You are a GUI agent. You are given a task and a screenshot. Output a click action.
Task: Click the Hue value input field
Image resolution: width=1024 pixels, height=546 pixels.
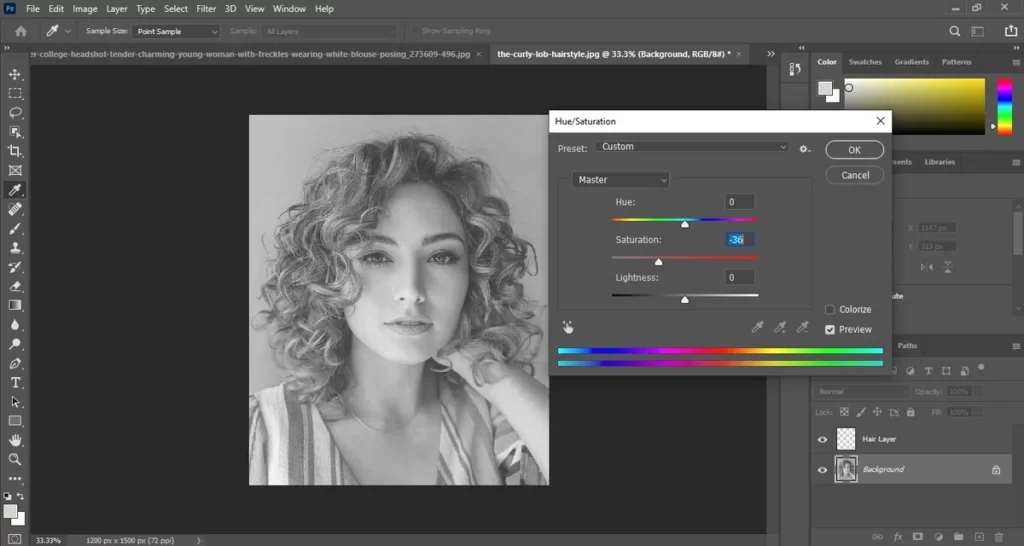pos(740,202)
